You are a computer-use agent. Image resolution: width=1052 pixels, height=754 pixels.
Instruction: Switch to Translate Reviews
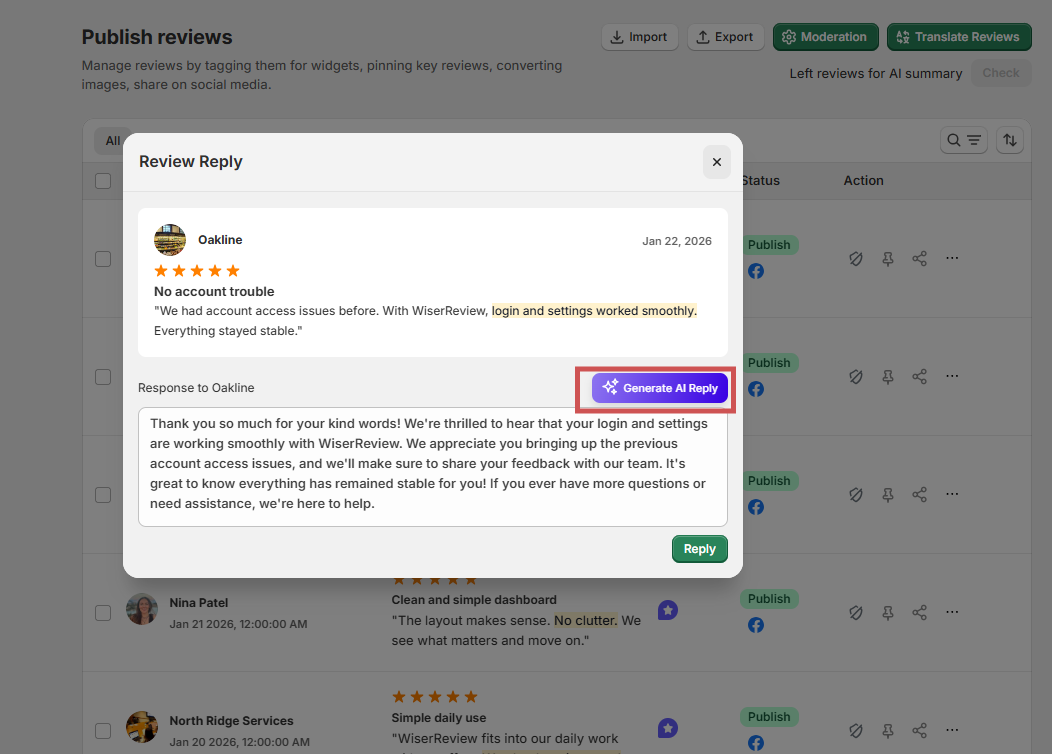(958, 36)
